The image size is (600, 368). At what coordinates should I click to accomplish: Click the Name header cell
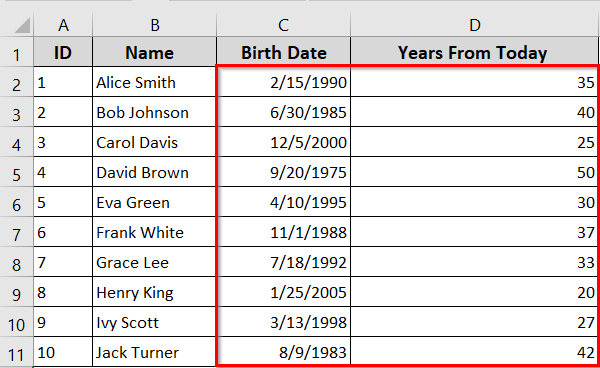pos(155,52)
